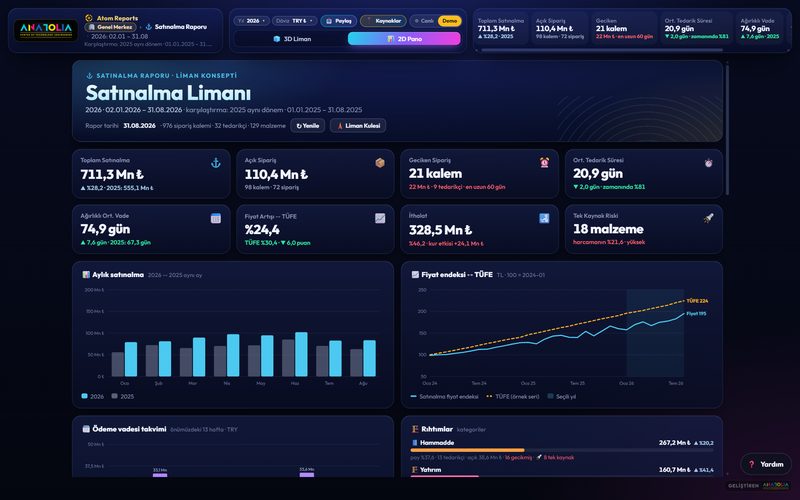Click the calendar icon on Ağırlıklı Ort. Vade card
The width and height of the screenshot is (800, 500).
click(216, 218)
